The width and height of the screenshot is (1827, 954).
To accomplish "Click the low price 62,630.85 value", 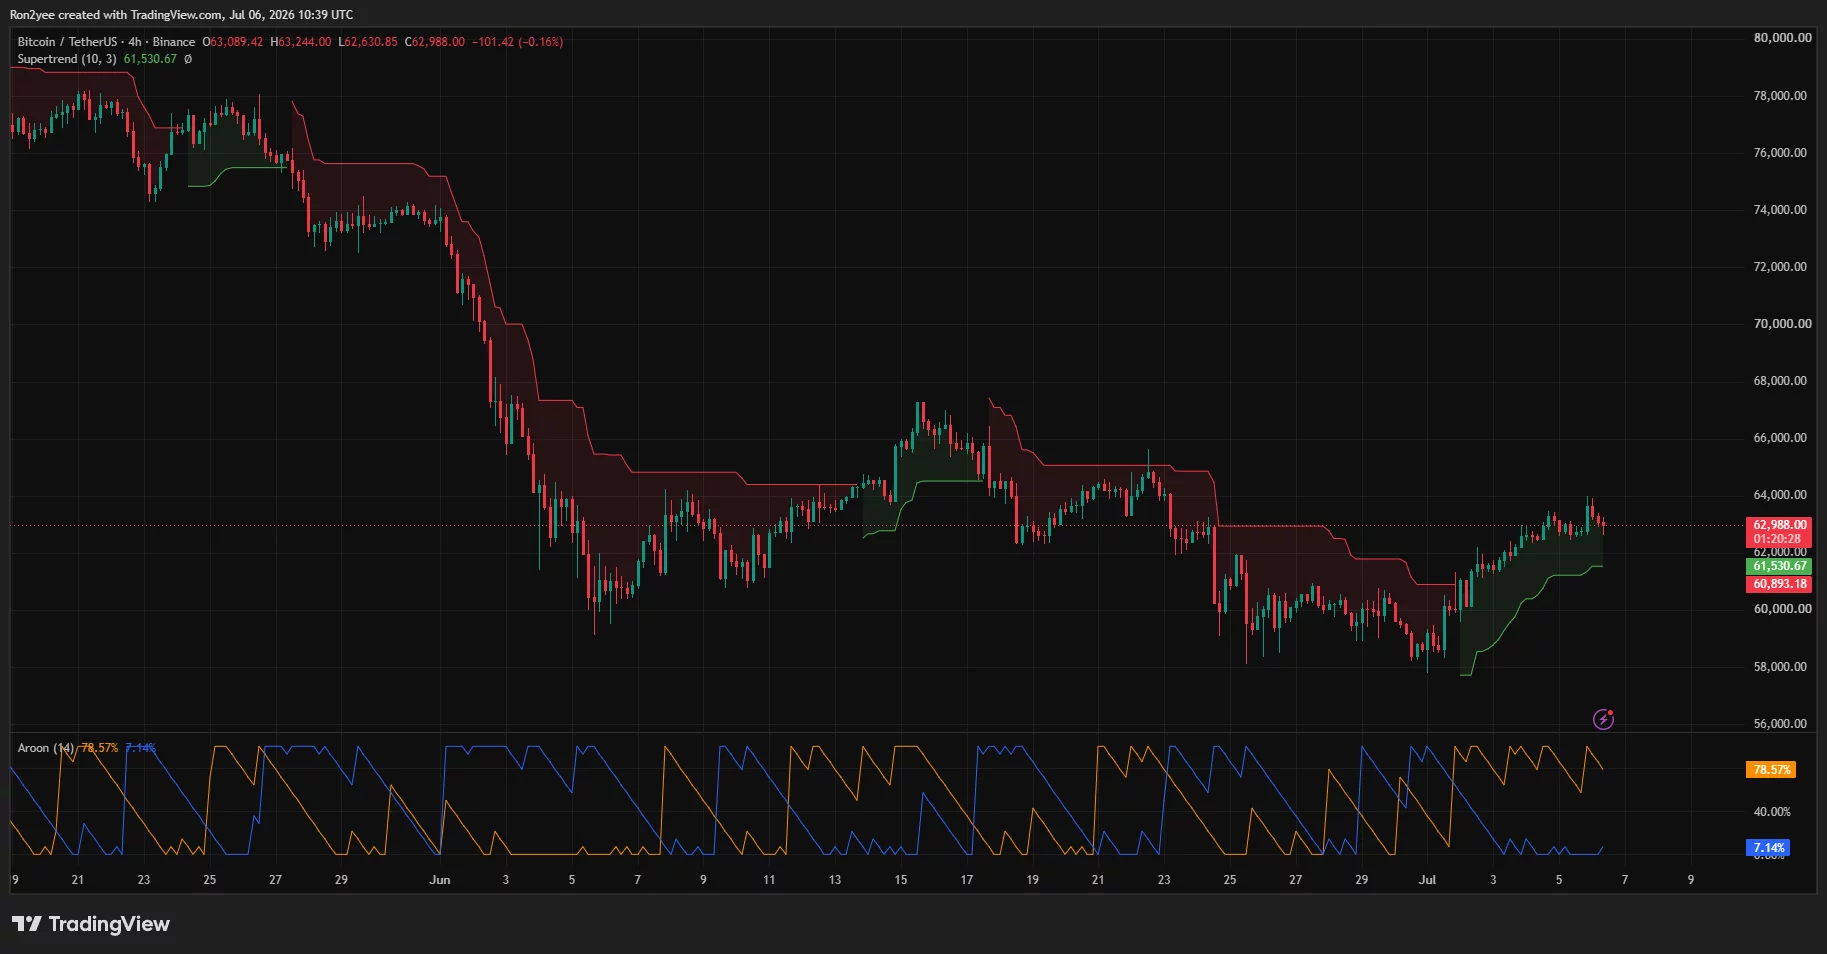I will 371,42.
